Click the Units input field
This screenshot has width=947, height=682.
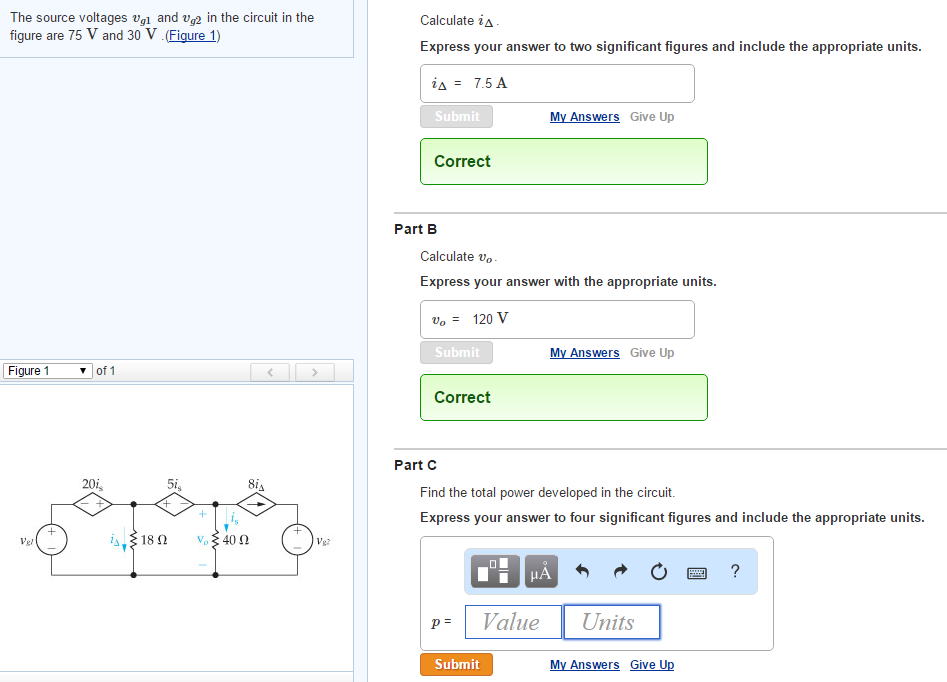pos(611,621)
